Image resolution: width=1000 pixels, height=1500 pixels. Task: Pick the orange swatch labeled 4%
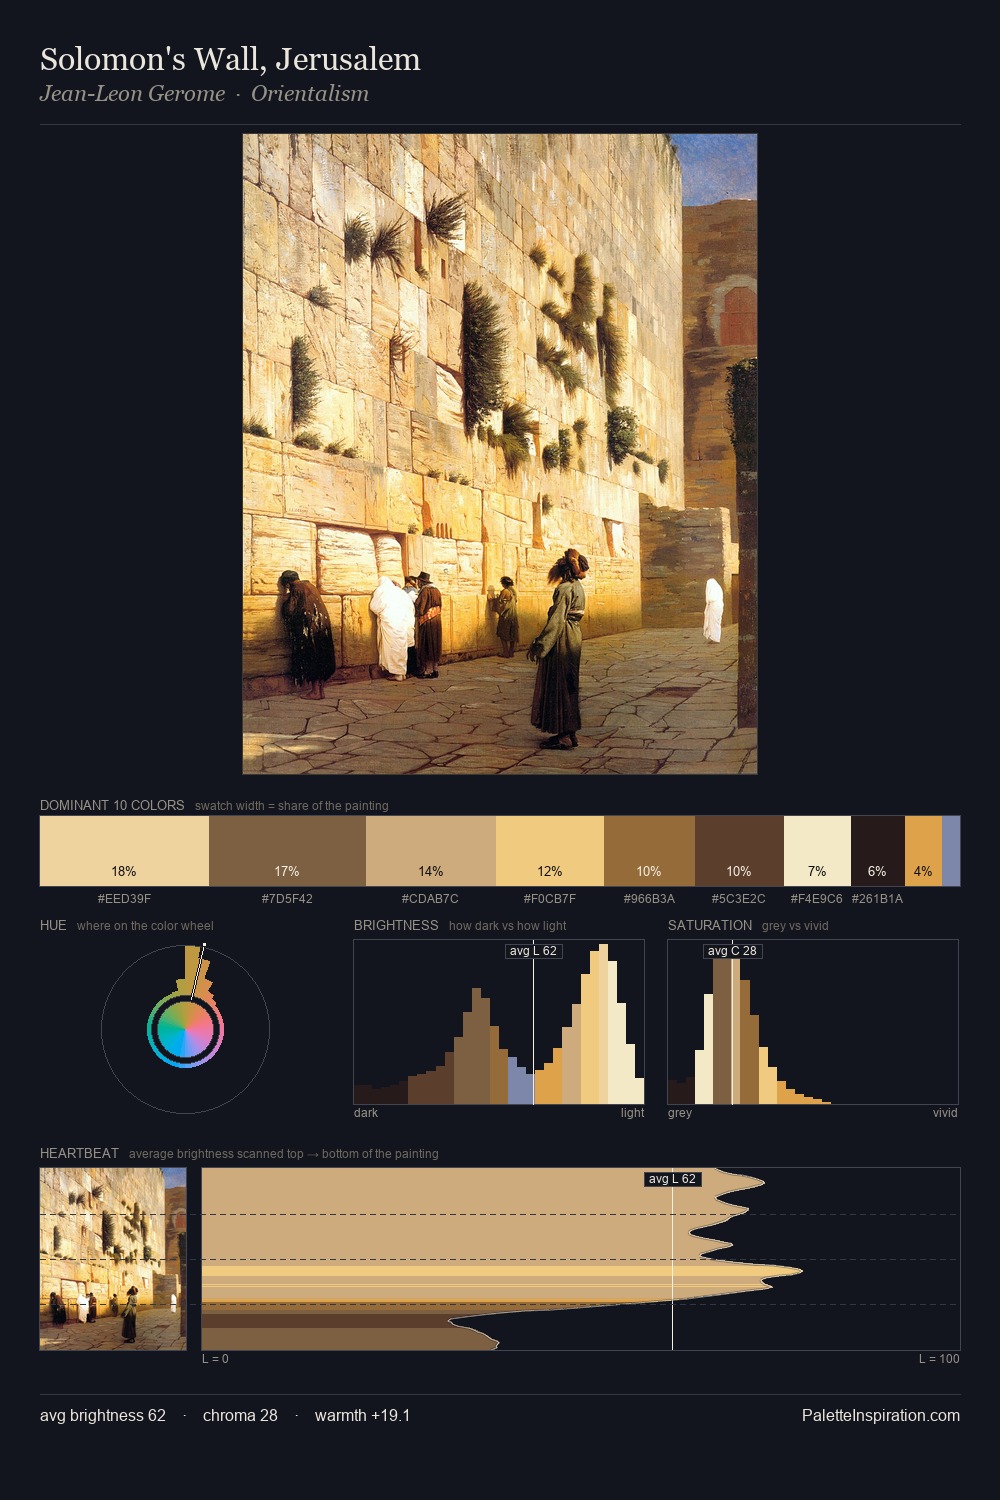click(x=923, y=851)
